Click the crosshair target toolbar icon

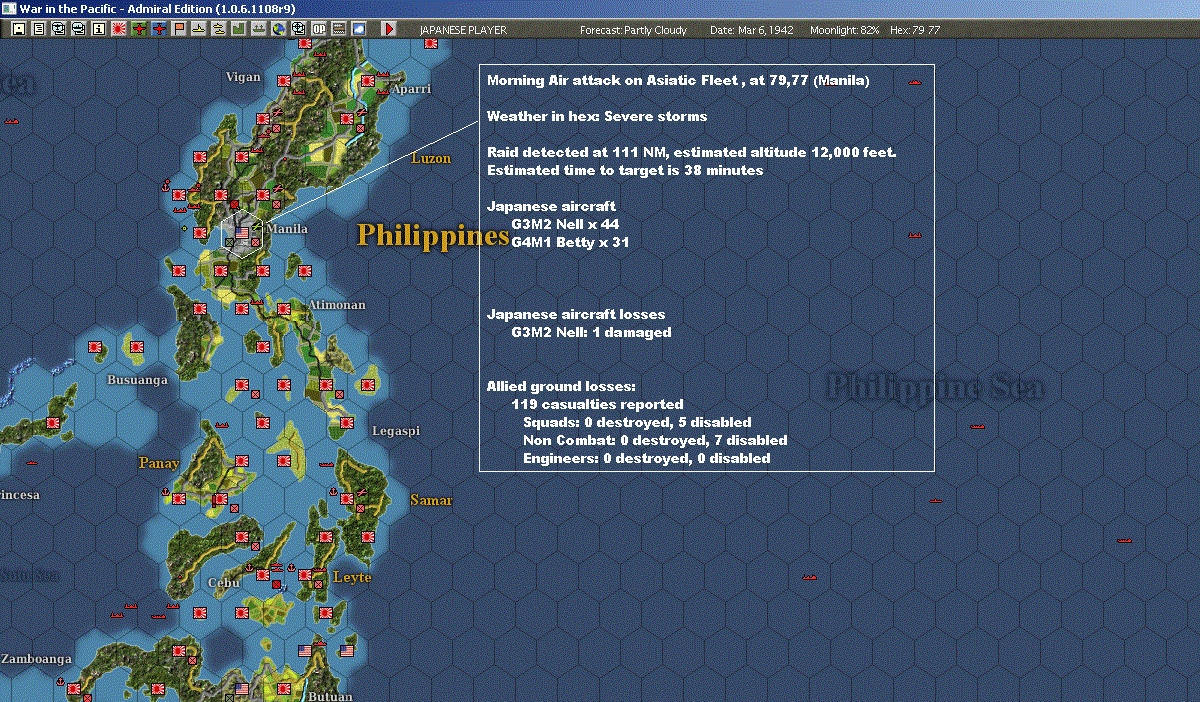coord(298,30)
